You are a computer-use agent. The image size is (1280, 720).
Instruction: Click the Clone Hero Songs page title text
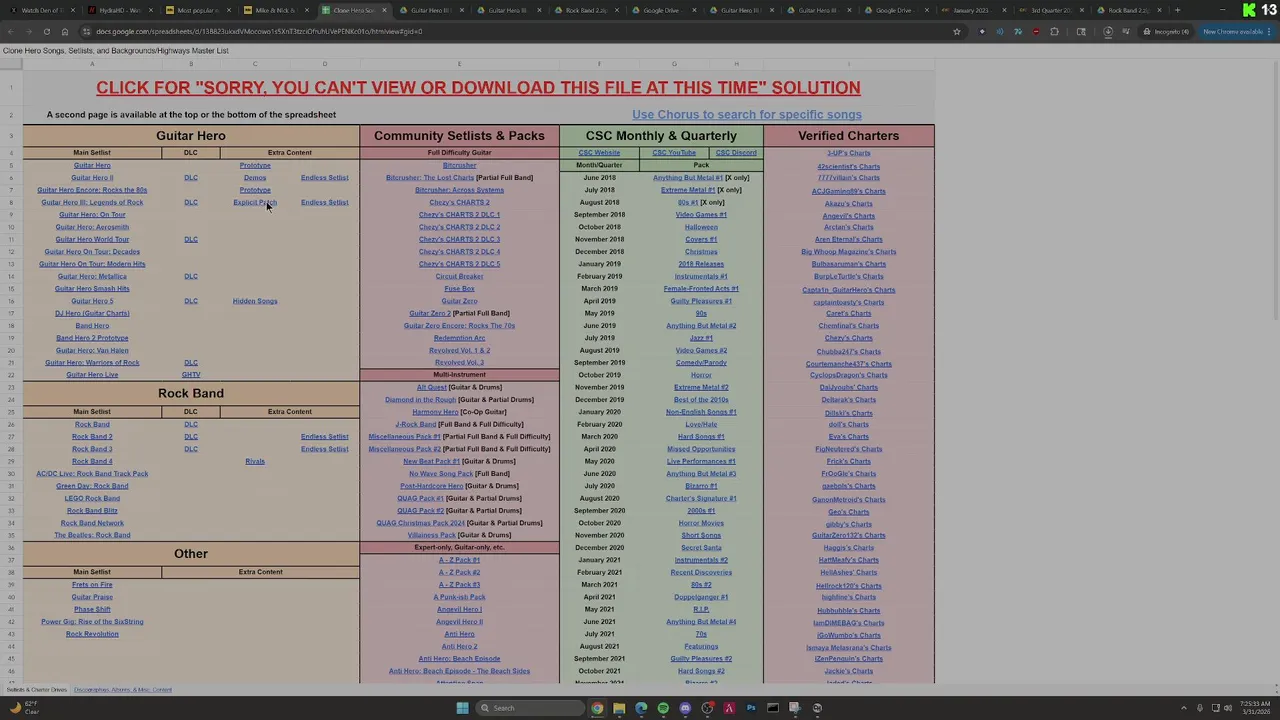point(116,51)
